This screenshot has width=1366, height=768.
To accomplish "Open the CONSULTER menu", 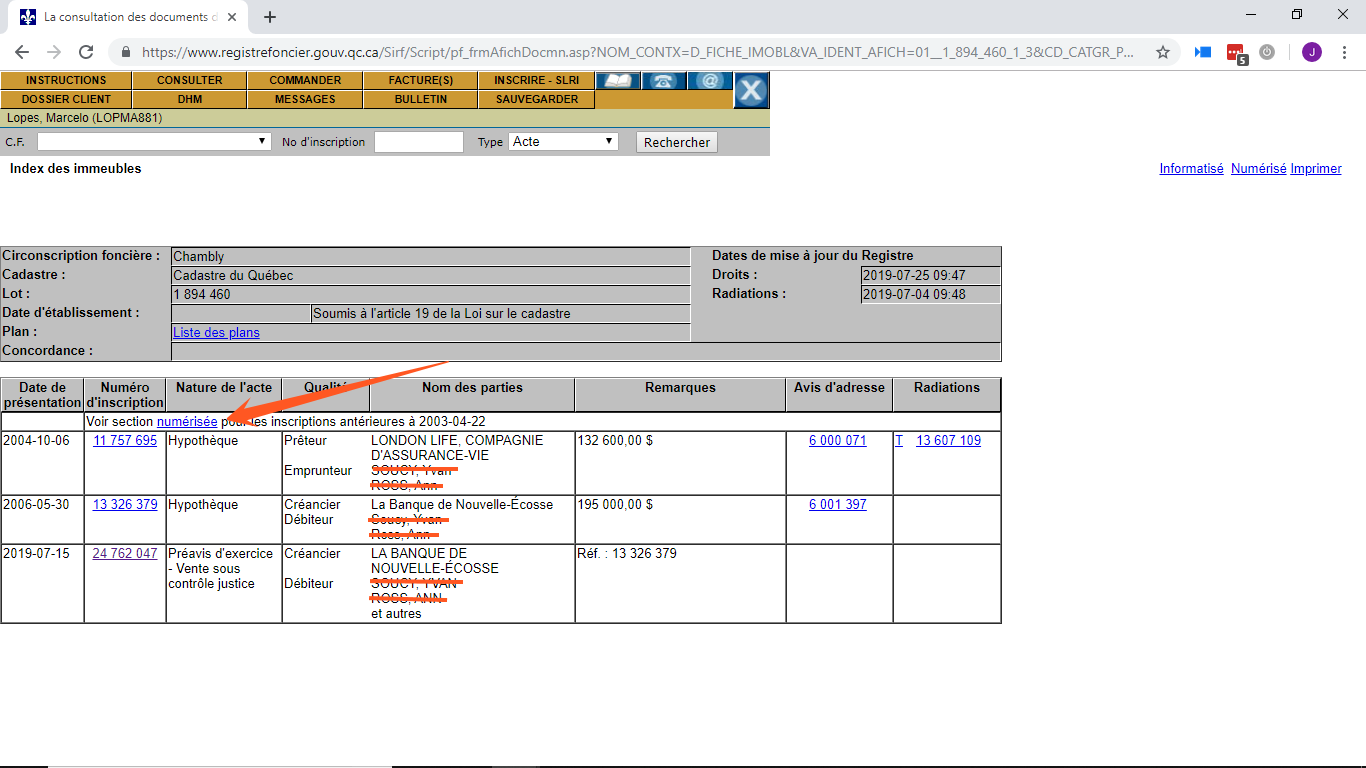I will 190,81.
